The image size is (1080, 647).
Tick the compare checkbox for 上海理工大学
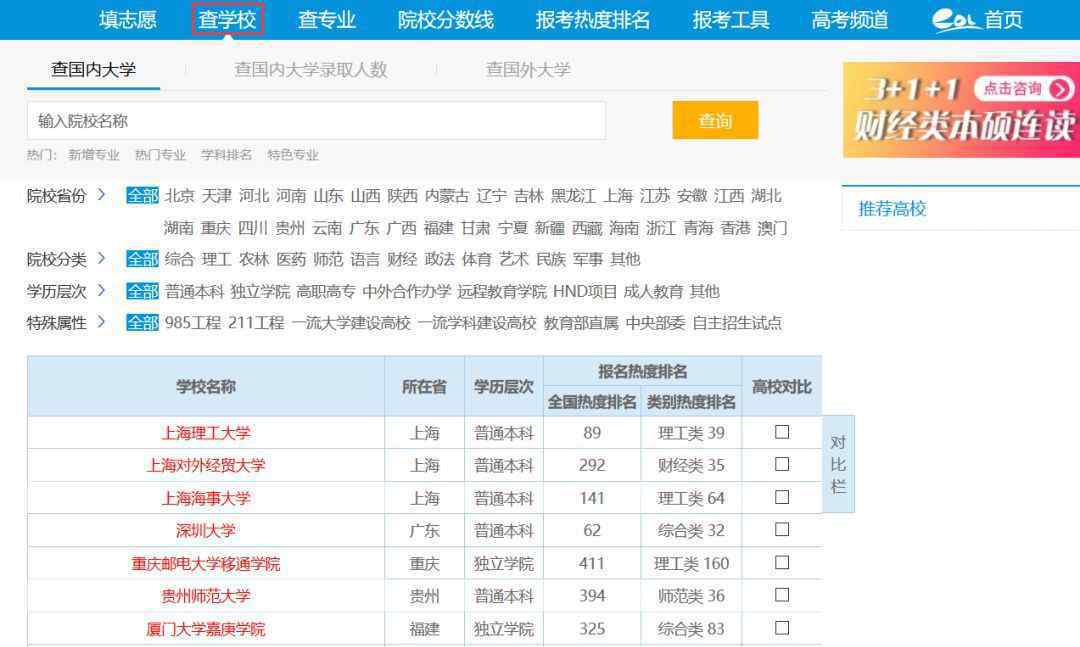[782, 432]
